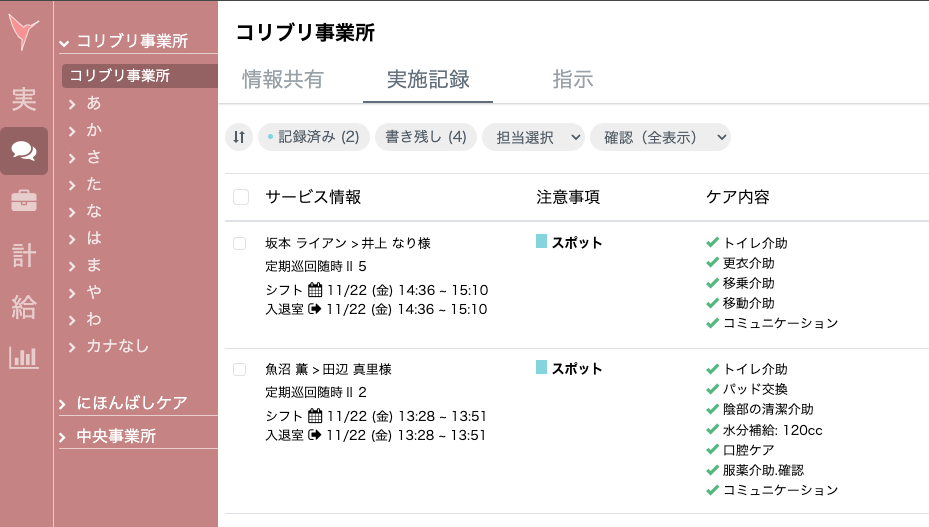
Task: Expand the わ group
Action: coord(72,320)
